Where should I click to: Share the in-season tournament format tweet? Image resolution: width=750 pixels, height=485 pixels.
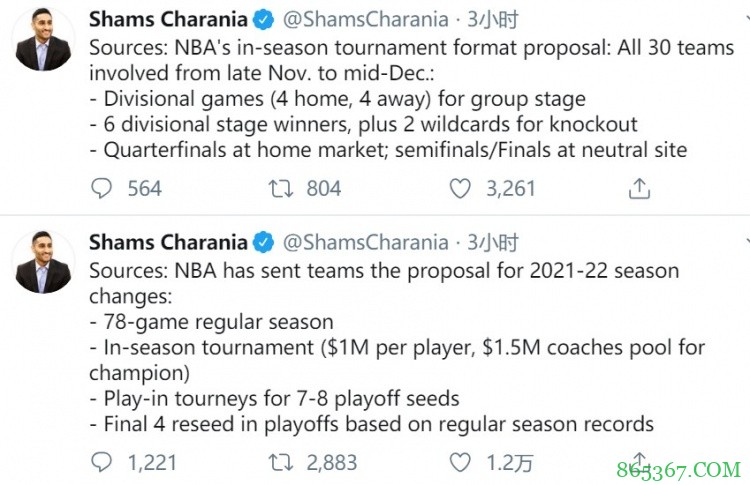point(640,188)
